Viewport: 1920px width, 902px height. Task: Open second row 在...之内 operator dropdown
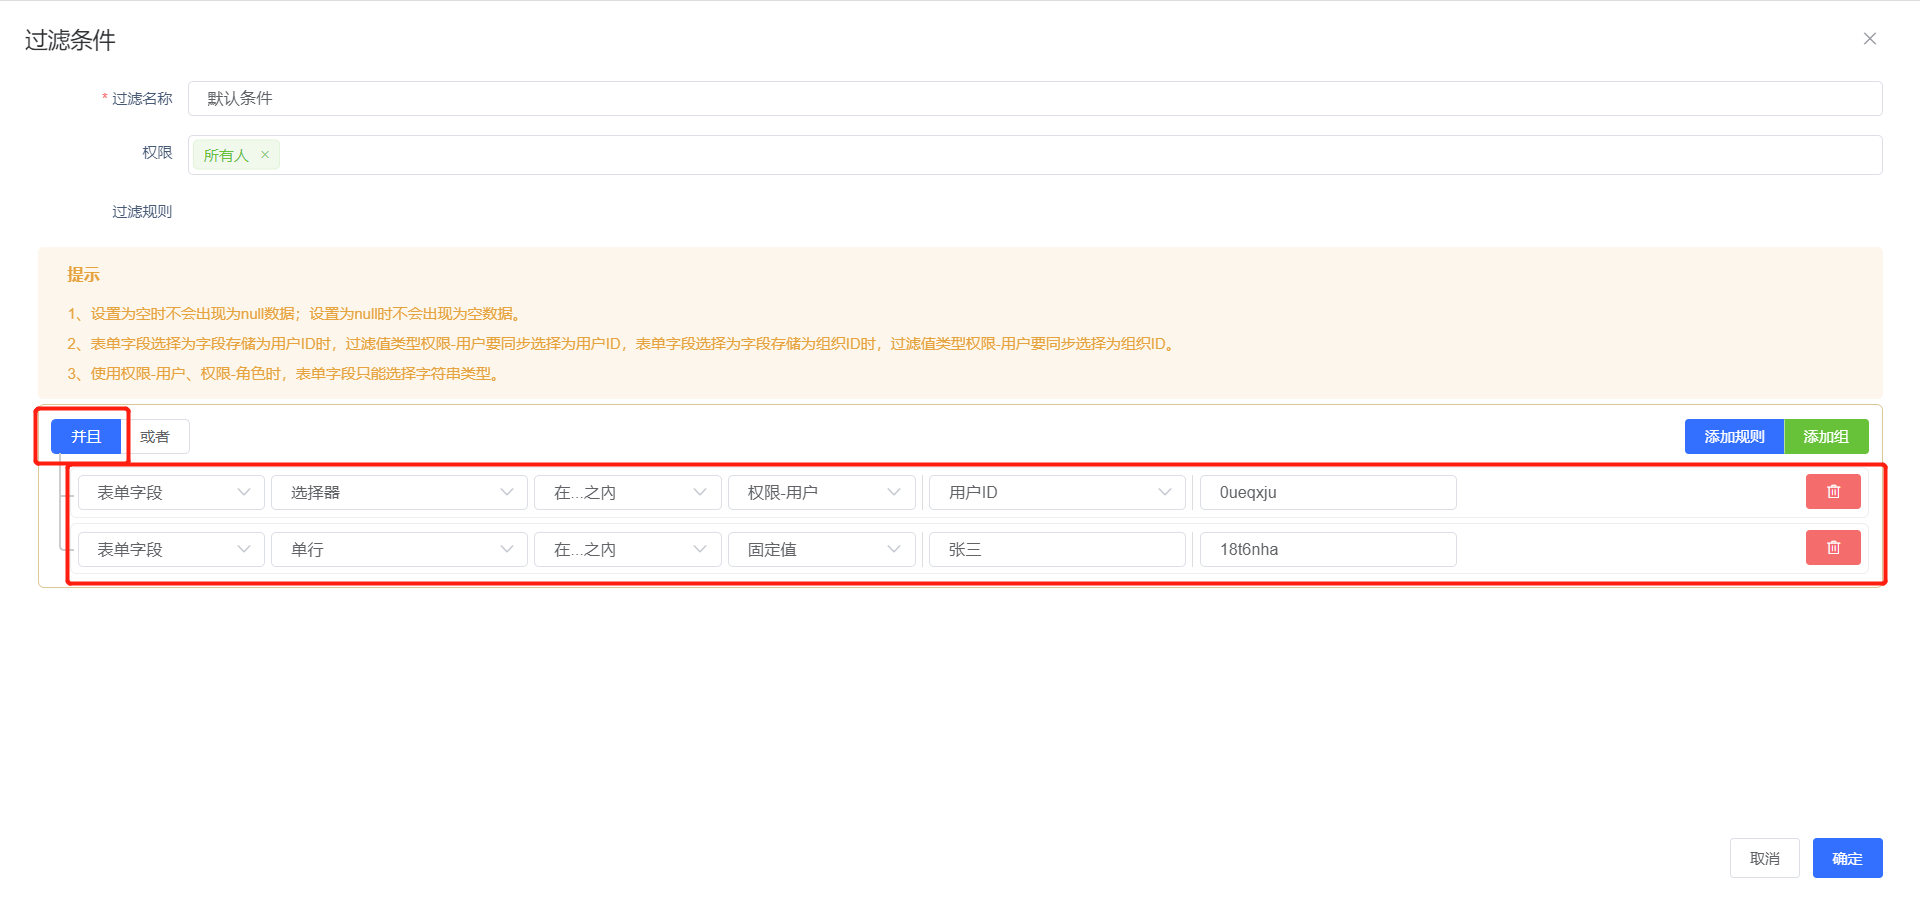628,550
